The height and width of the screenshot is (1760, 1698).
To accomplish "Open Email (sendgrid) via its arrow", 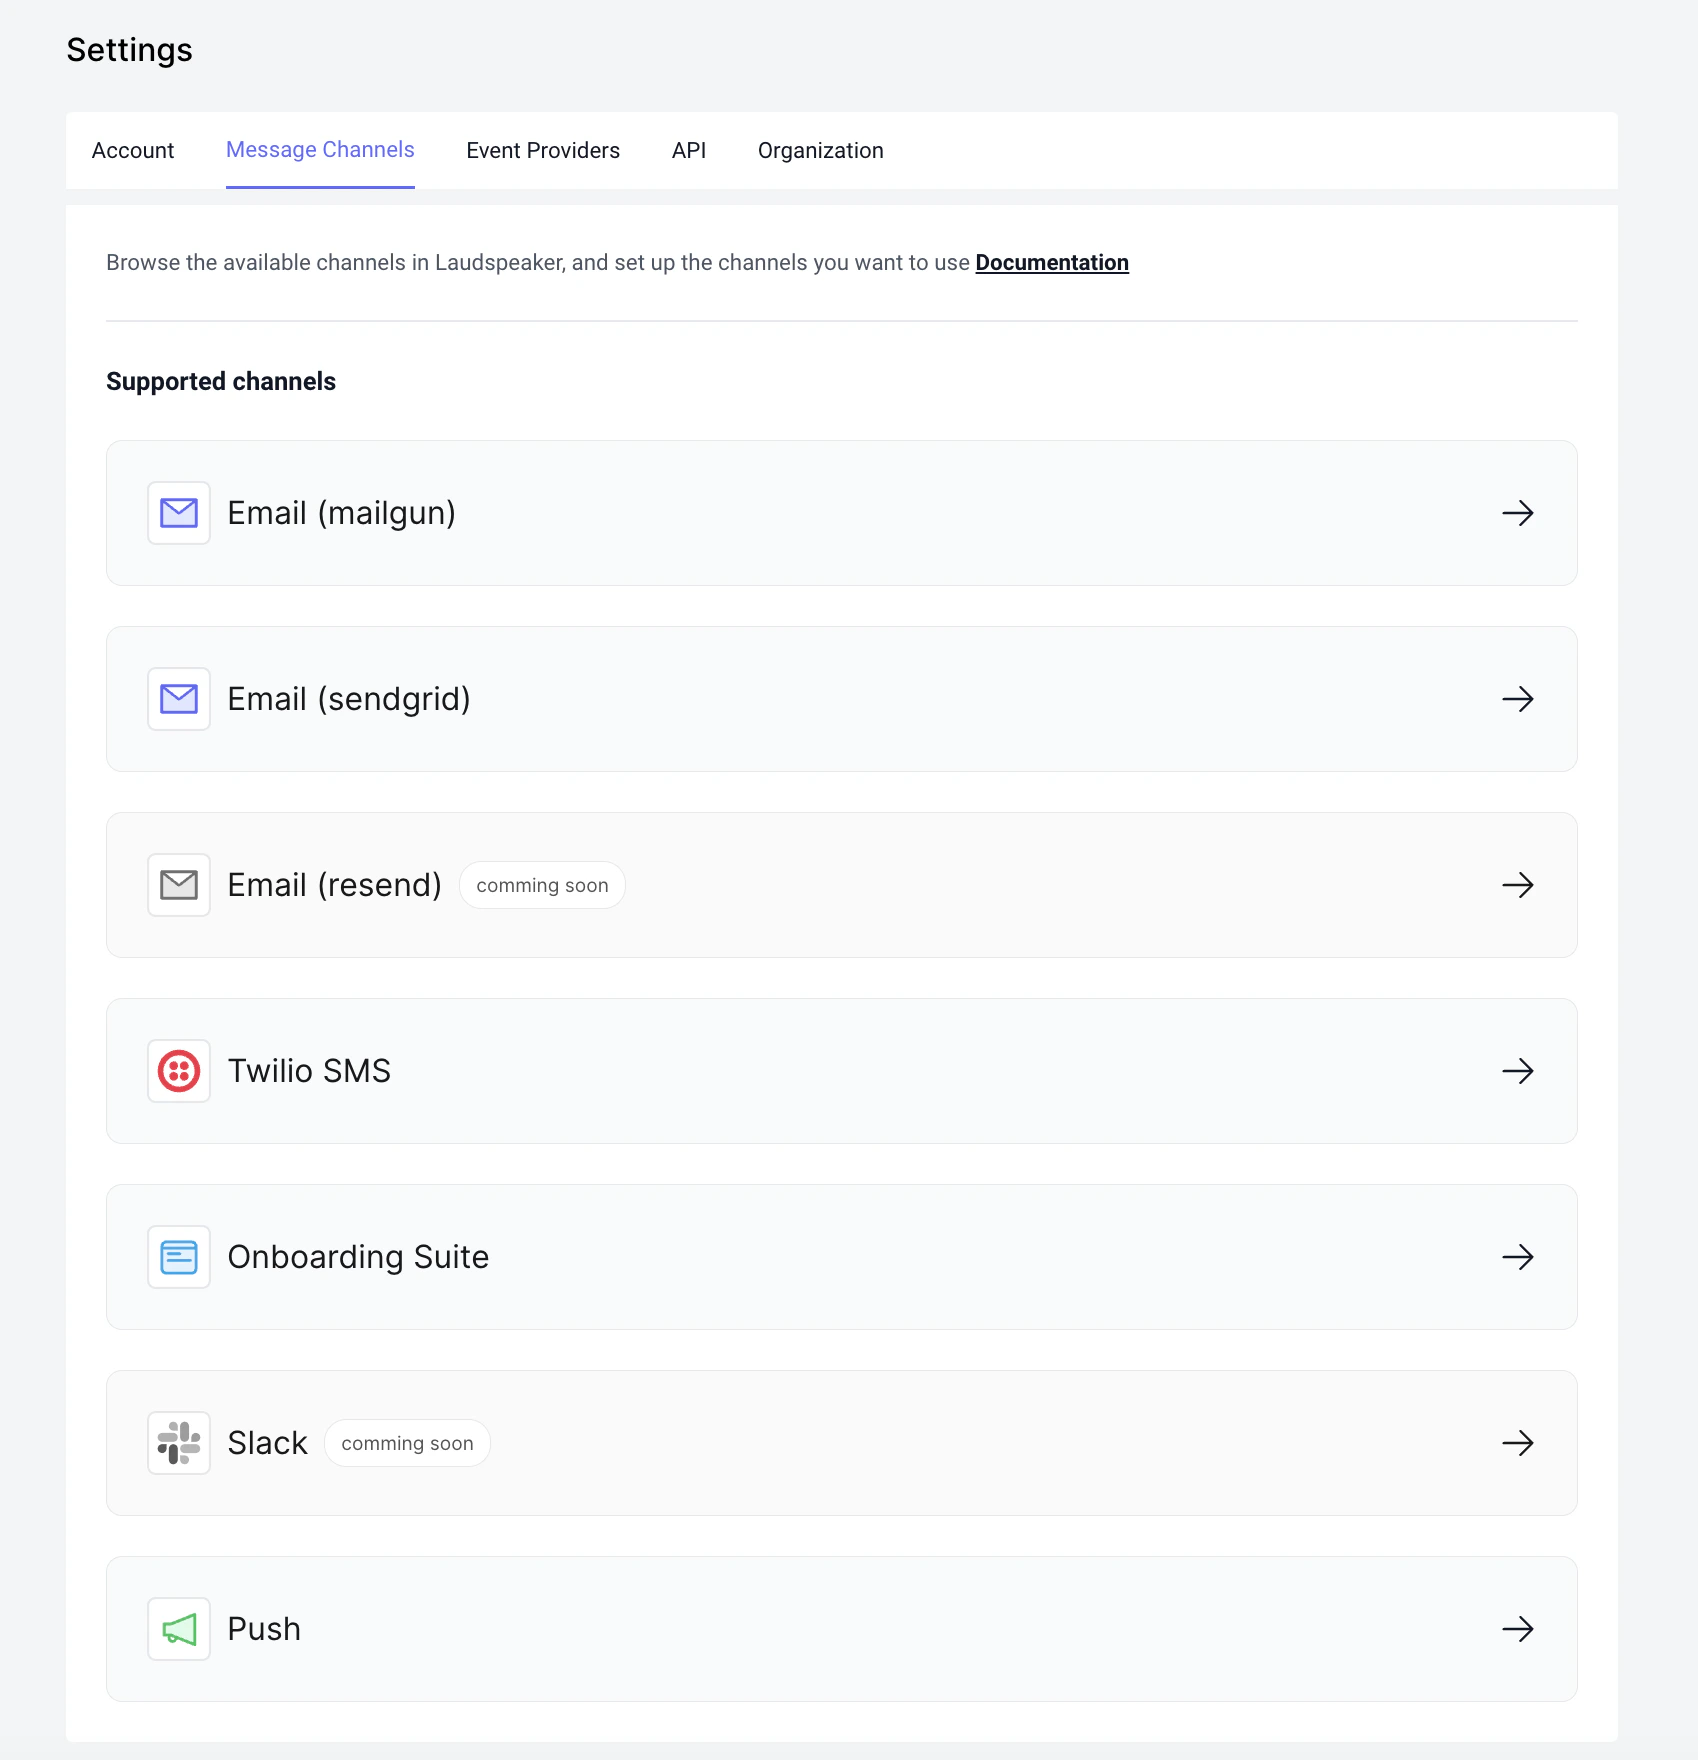I will click(1518, 699).
